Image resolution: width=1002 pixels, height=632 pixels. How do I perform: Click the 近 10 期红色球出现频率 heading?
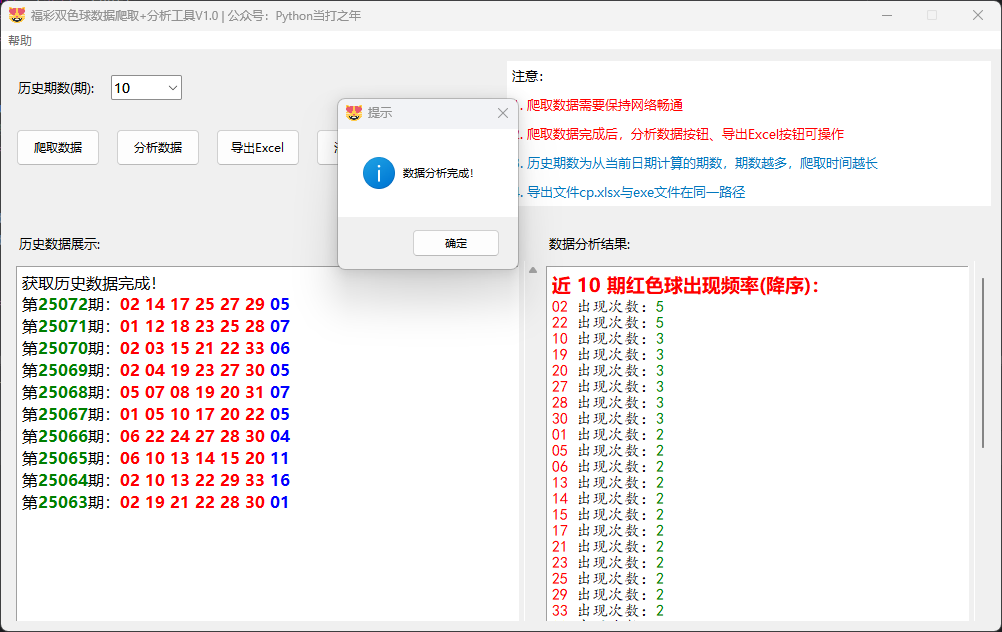tap(685, 285)
